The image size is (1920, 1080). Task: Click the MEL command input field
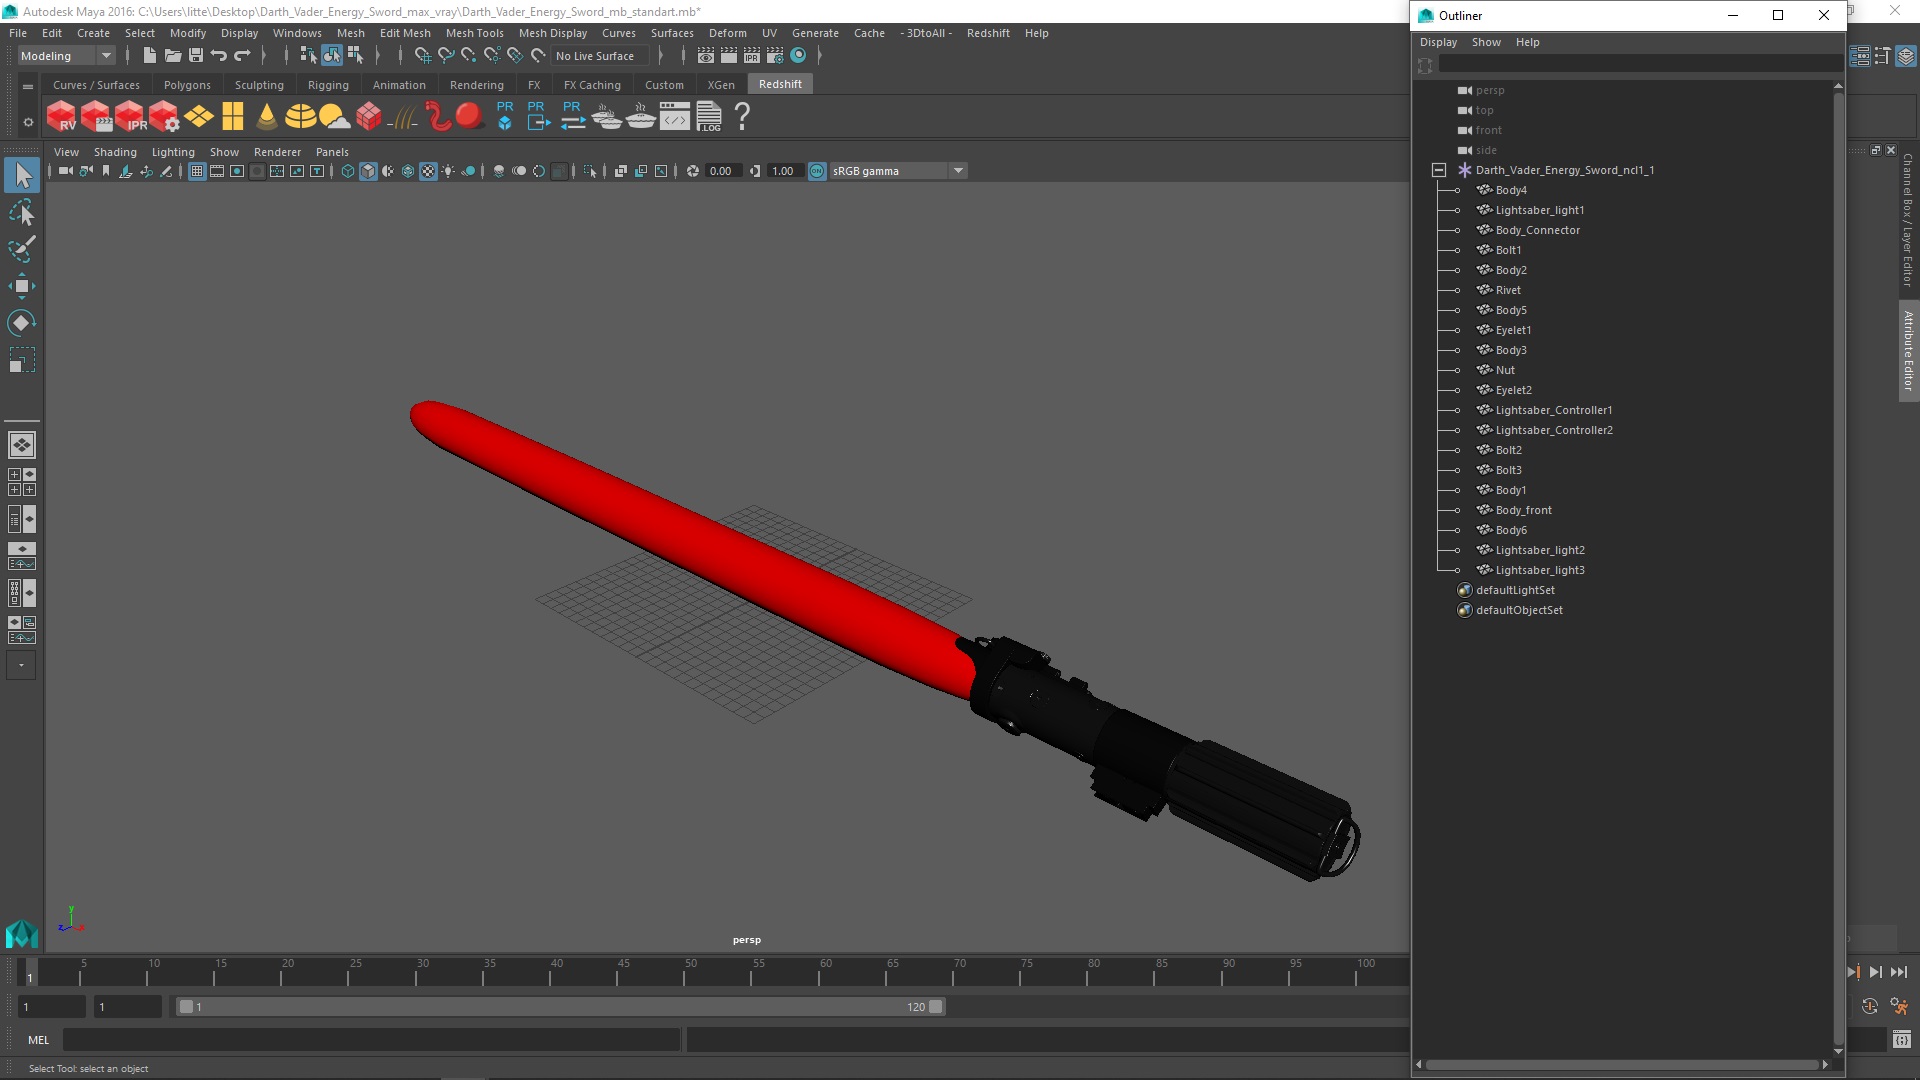pos(371,1040)
